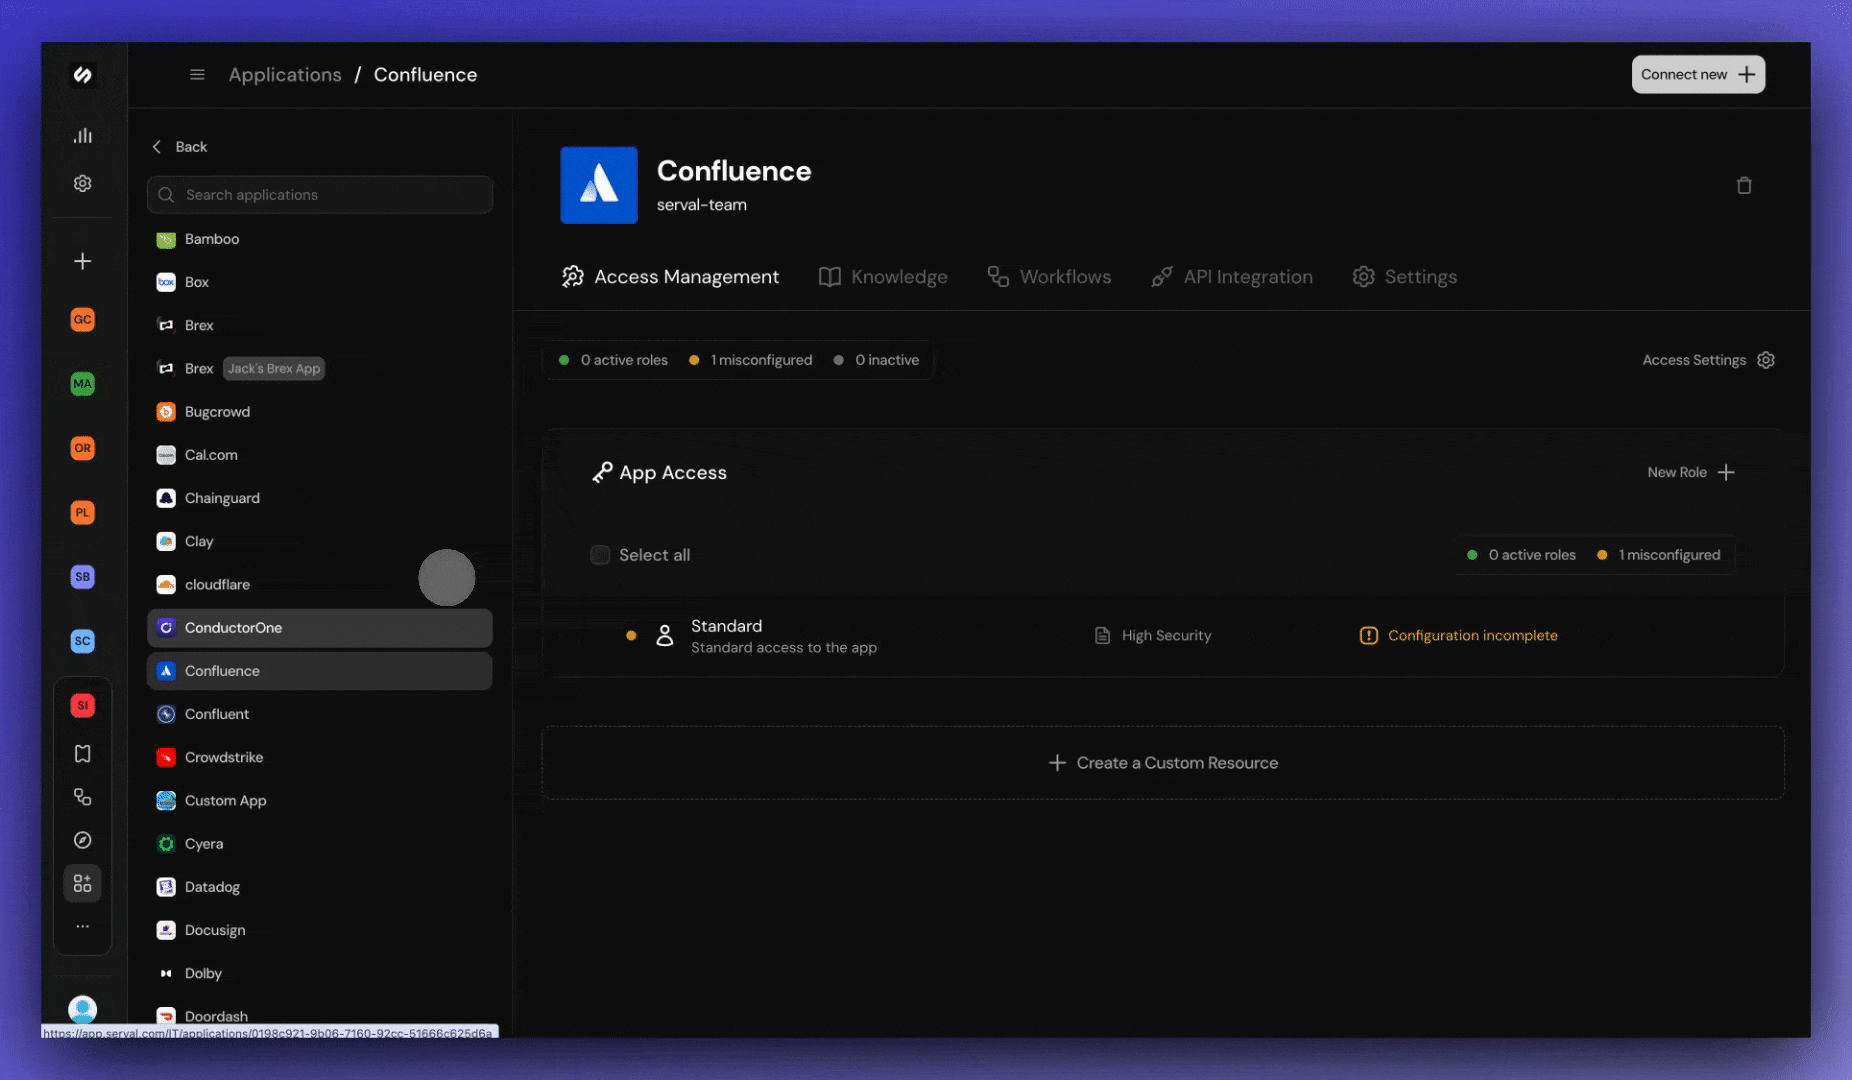Open the settings gear in the left sidebar
Screen dimensions: 1852x1080
pyautogui.click(x=83, y=183)
